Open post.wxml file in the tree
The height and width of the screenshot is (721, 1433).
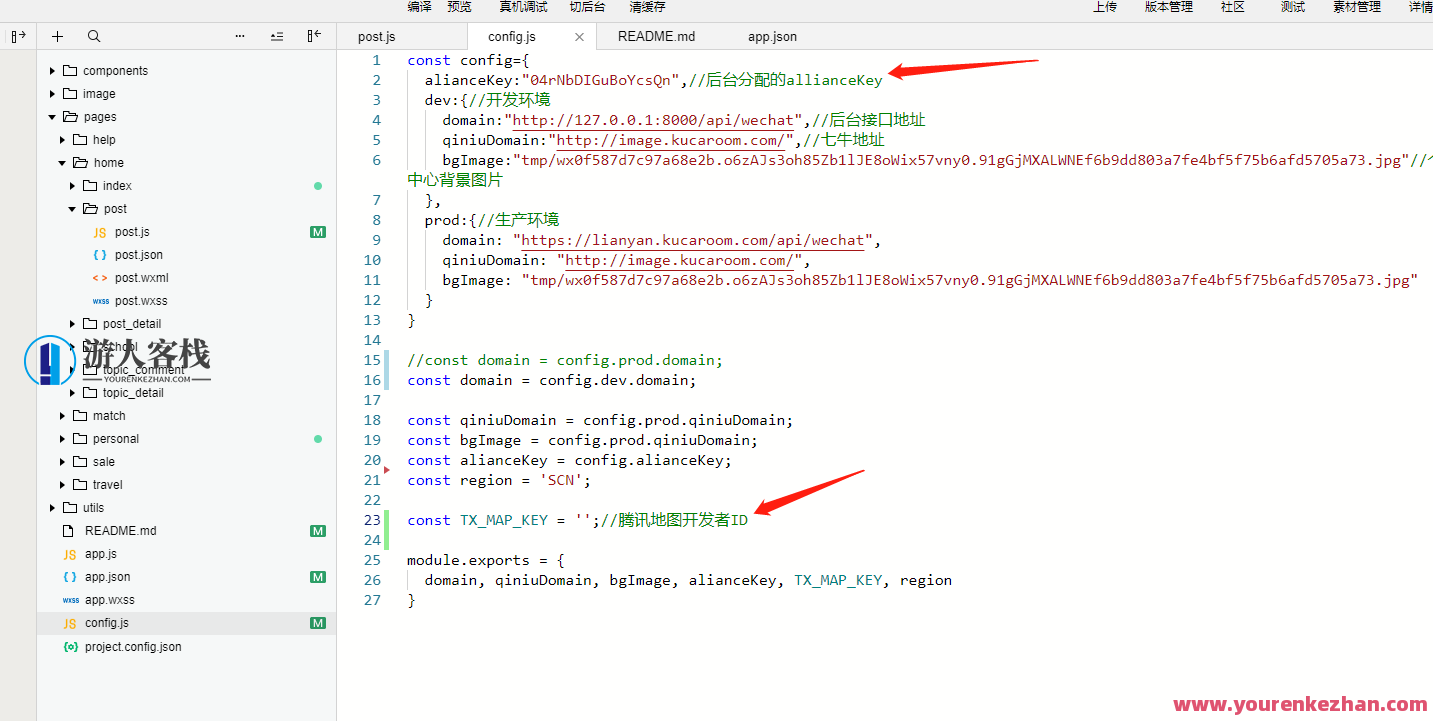[x=141, y=278]
